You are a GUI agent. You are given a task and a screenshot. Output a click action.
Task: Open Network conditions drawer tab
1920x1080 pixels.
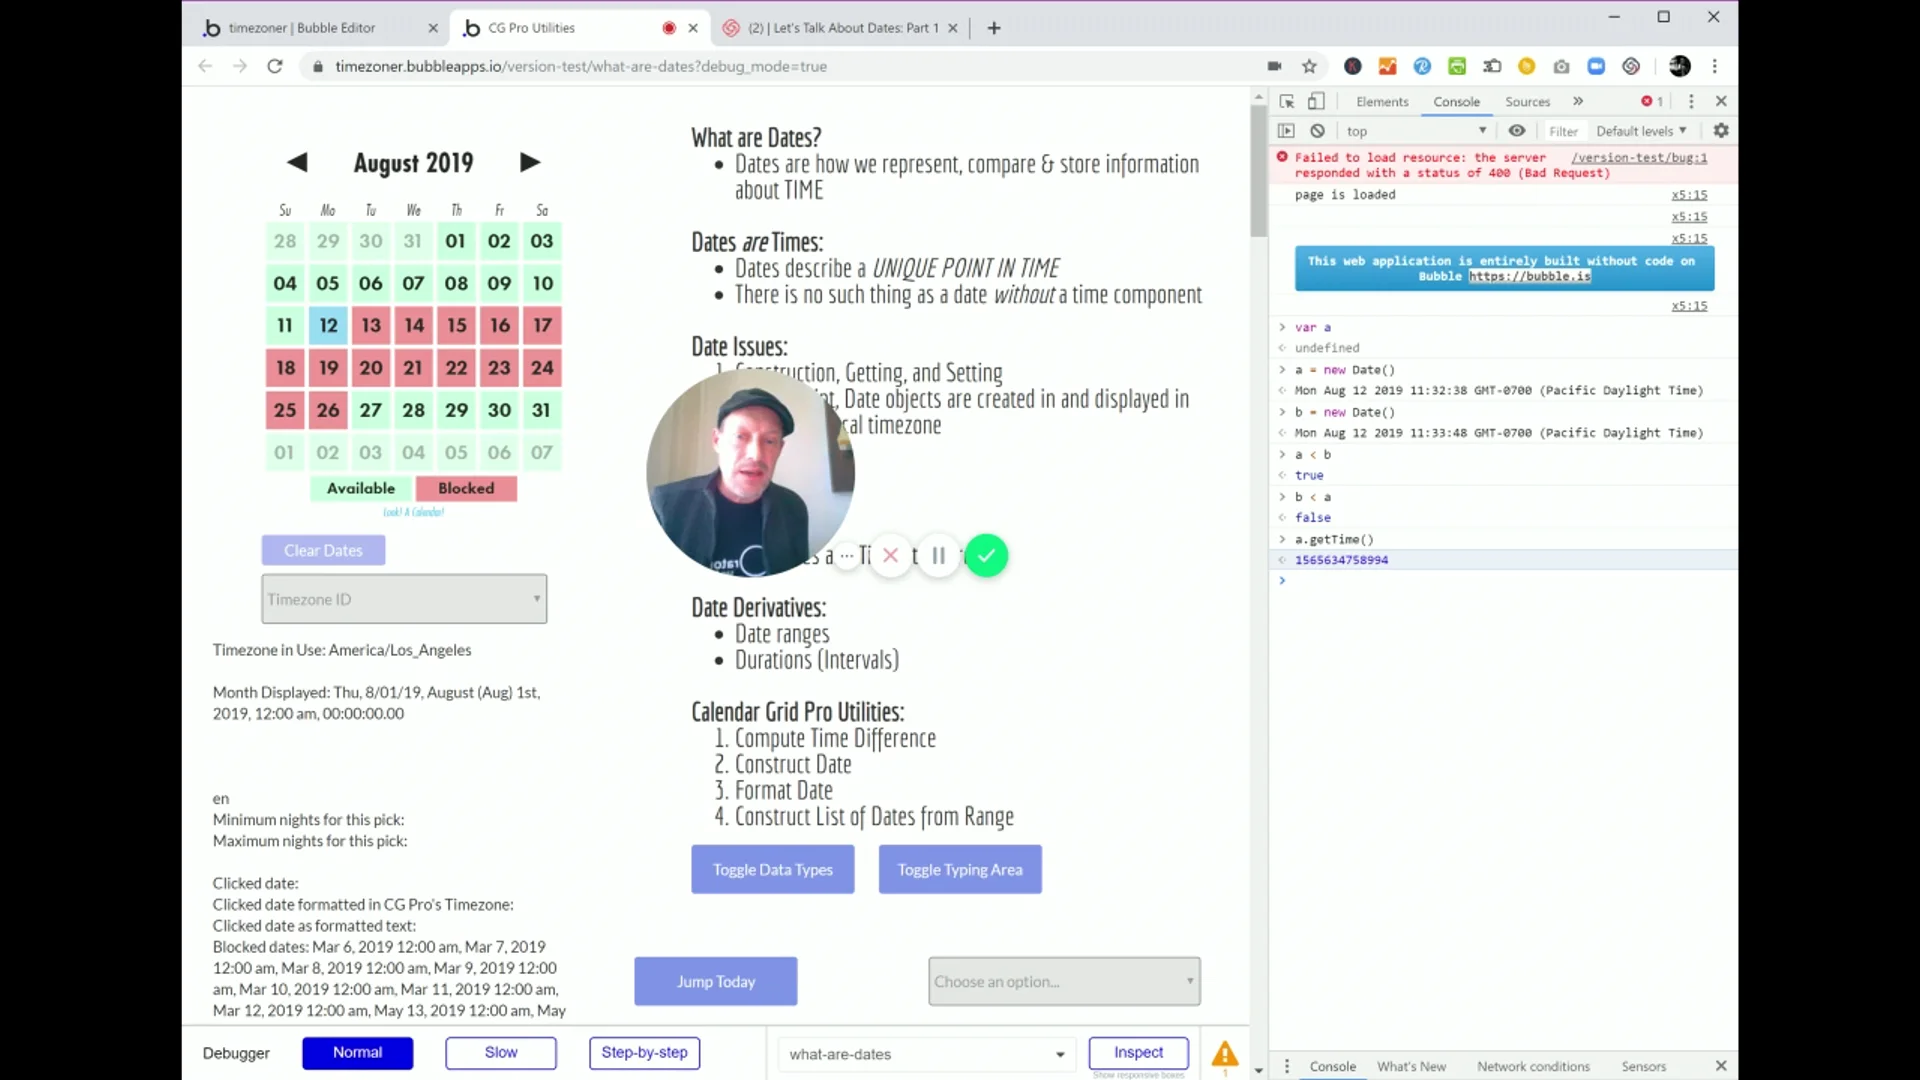pyautogui.click(x=1533, y=1066)
